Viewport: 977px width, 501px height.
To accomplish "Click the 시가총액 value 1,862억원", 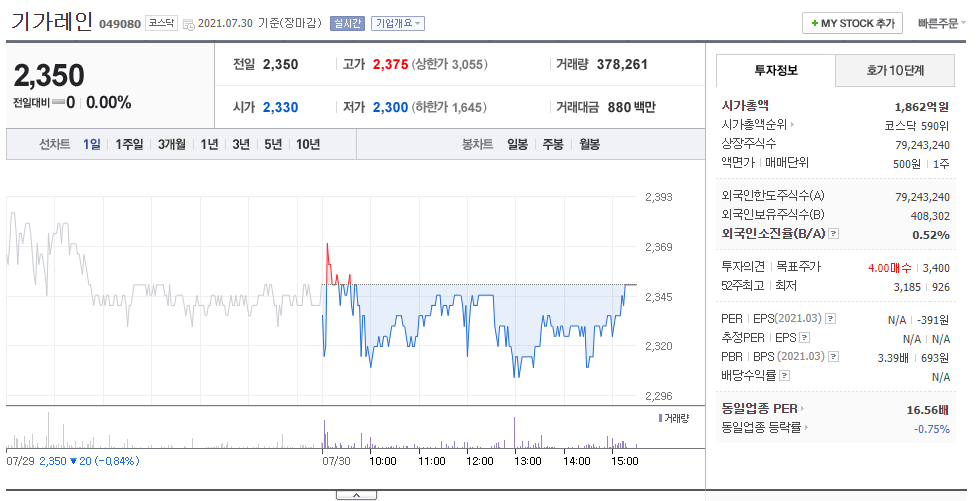I will pyautogui.click(x=922, y=107).
